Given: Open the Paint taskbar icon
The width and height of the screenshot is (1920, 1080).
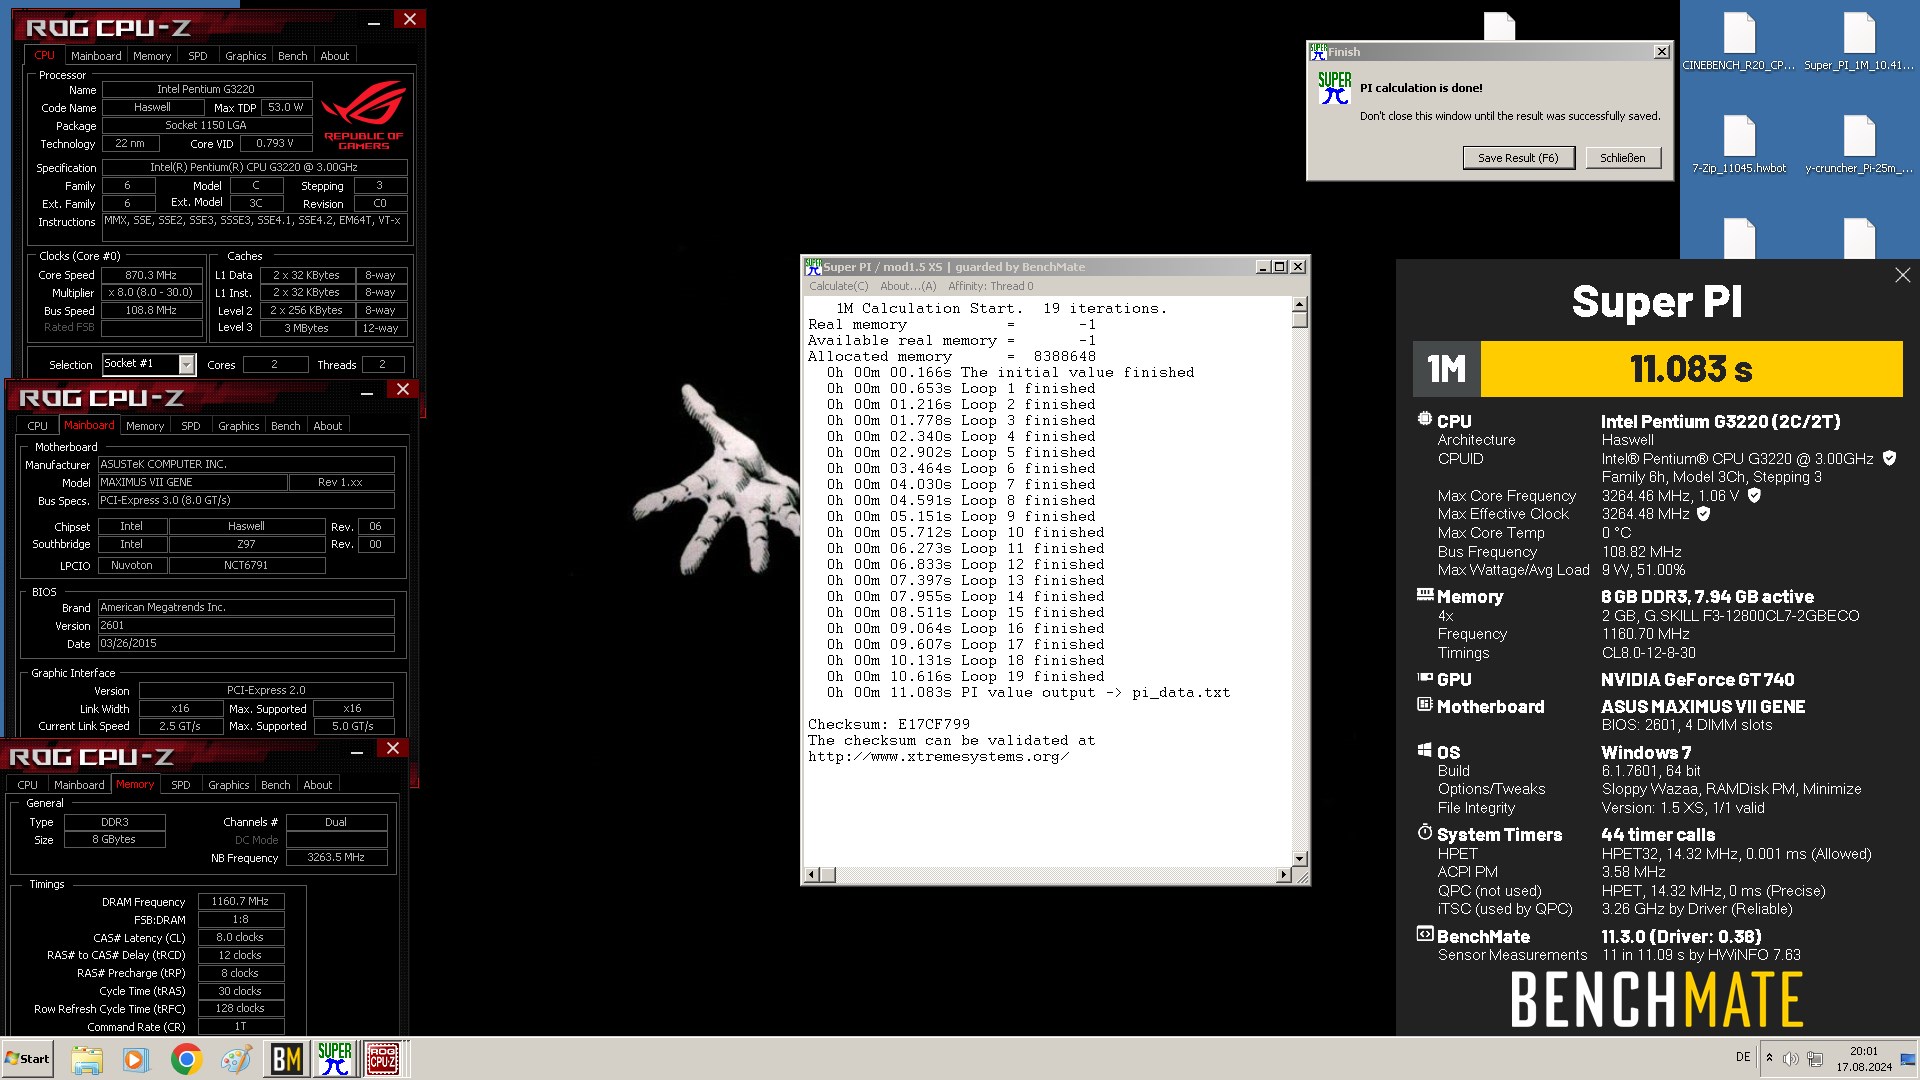Looking at the screenshot, I should coord(236,1059).
